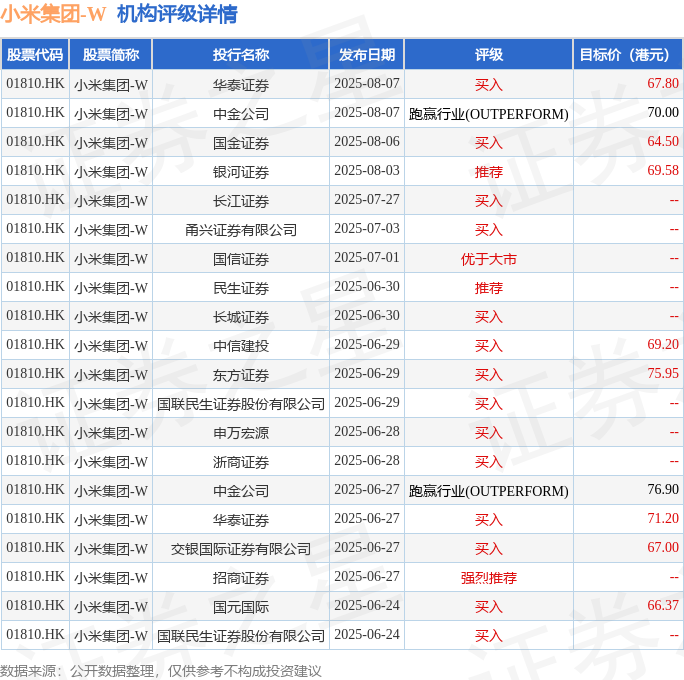The height and width of the screenshot is (680, 684).
Task: Select the 国元国际 cell
Action: 241,607
